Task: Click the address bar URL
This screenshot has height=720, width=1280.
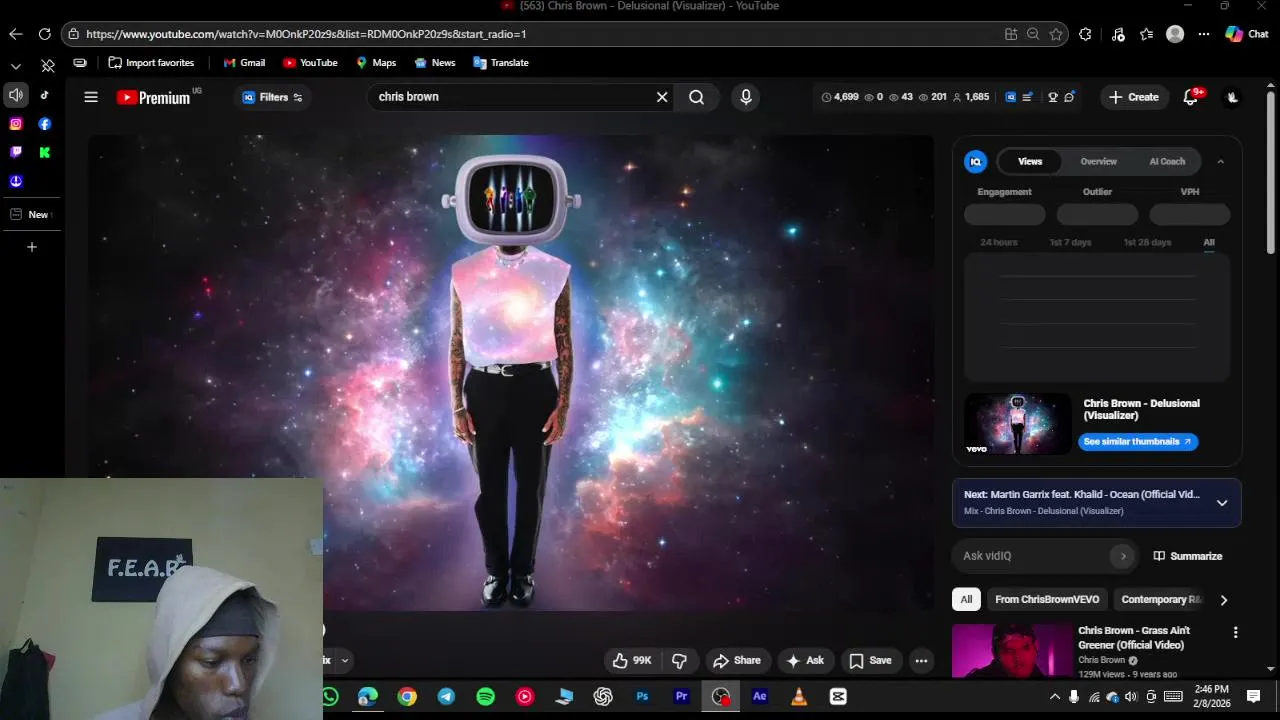Action: (x=306, y=34)
